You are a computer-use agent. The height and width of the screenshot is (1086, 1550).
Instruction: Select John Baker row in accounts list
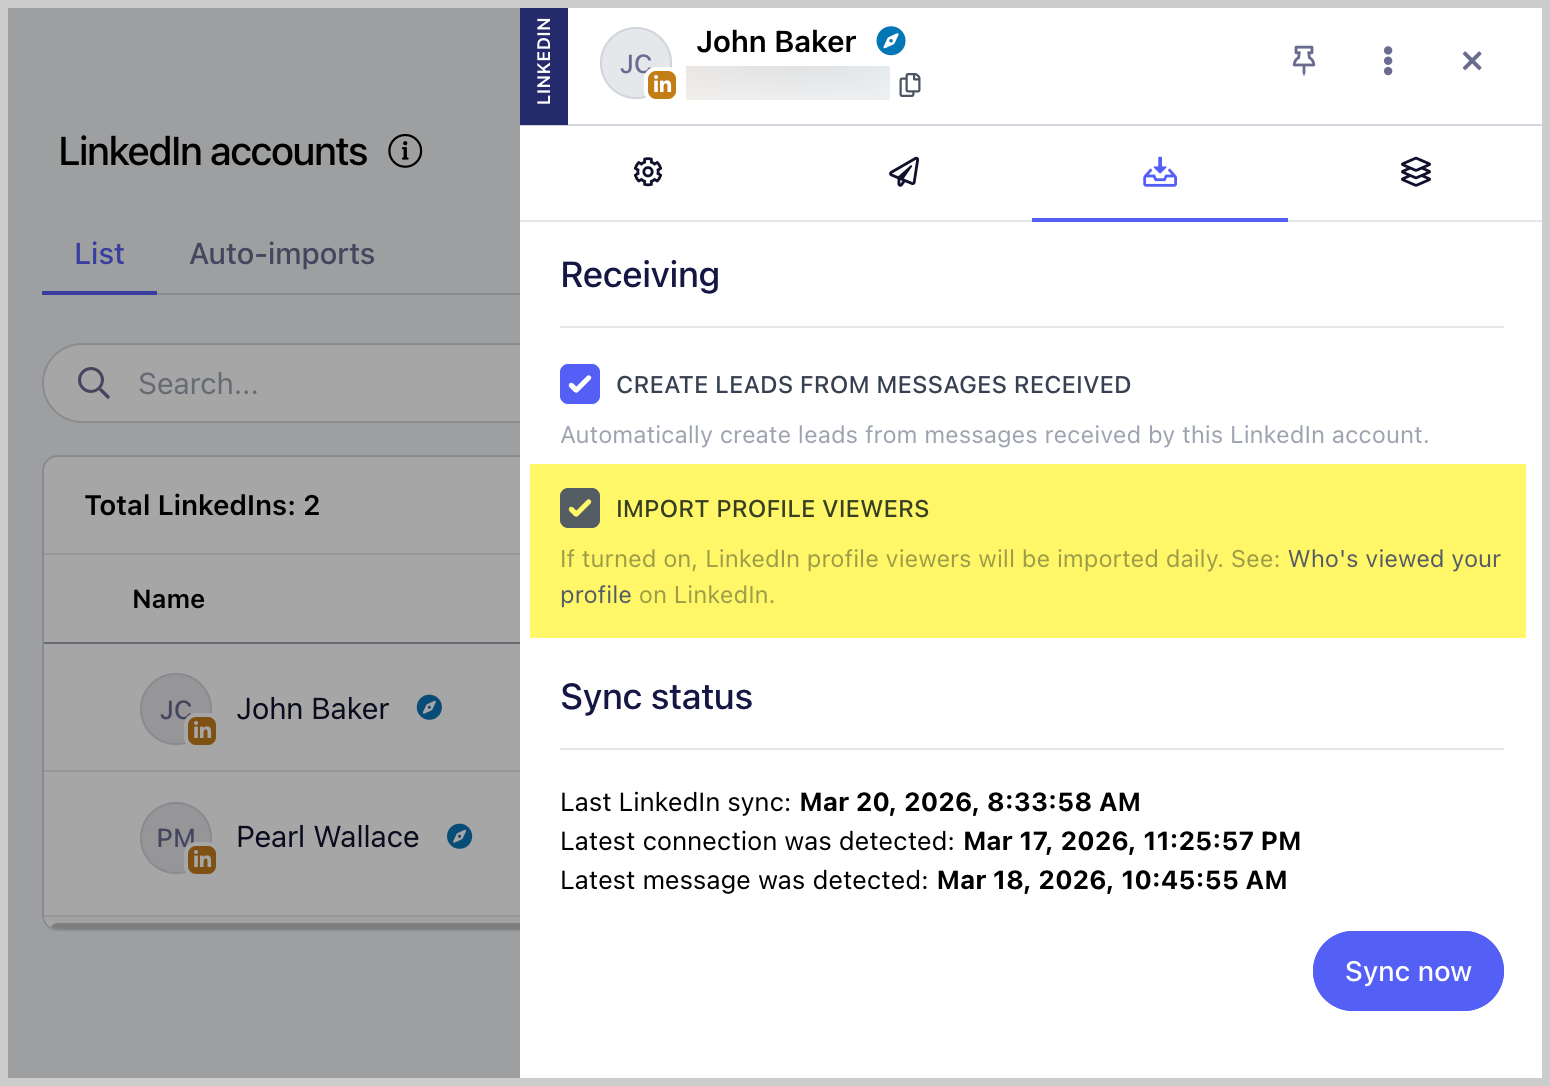click(282, 708)
